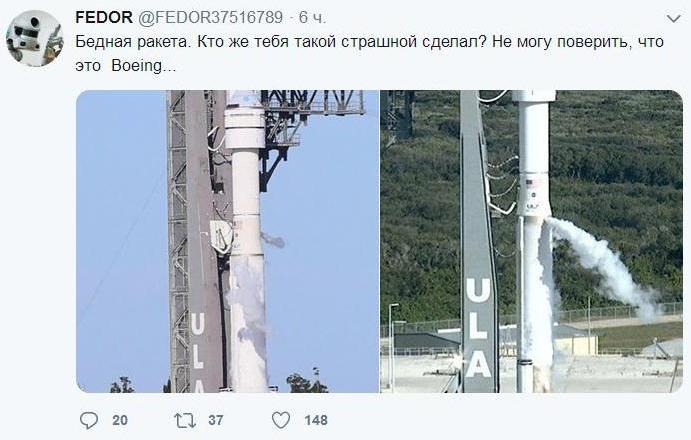691x440 pixels.
Task: Like the tweet with the heart icon
Action: (281, 420)
